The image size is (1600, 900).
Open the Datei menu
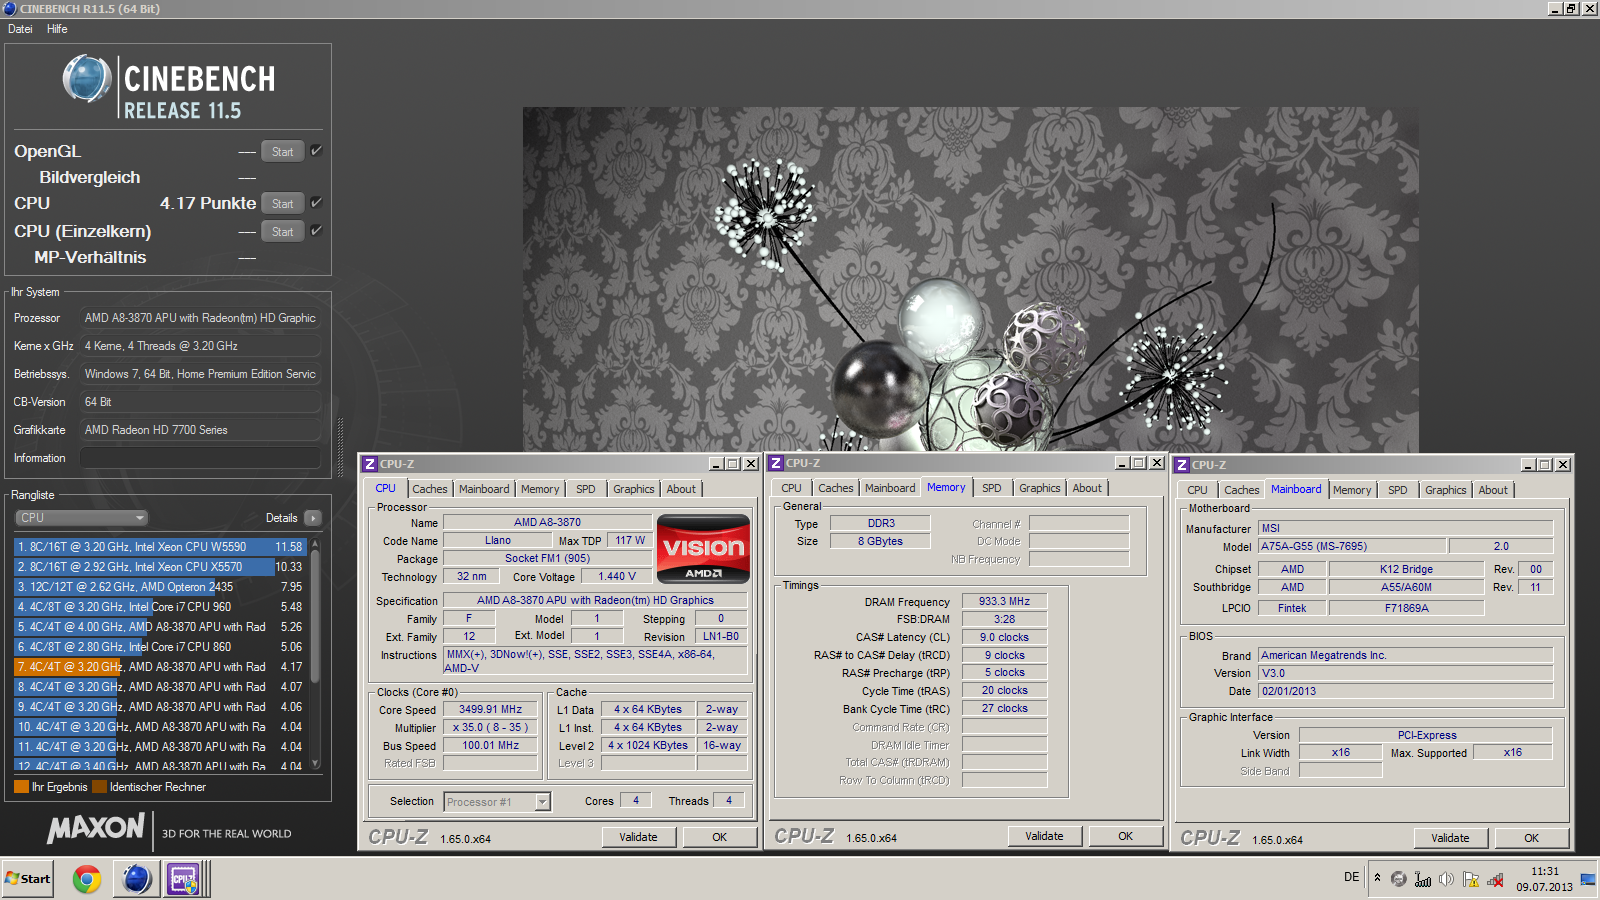(x=20, y=29)
